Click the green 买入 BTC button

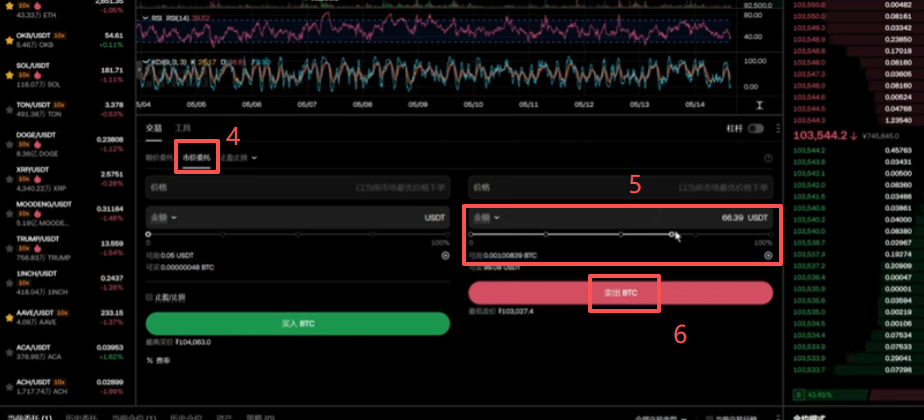tap(298, 324)
